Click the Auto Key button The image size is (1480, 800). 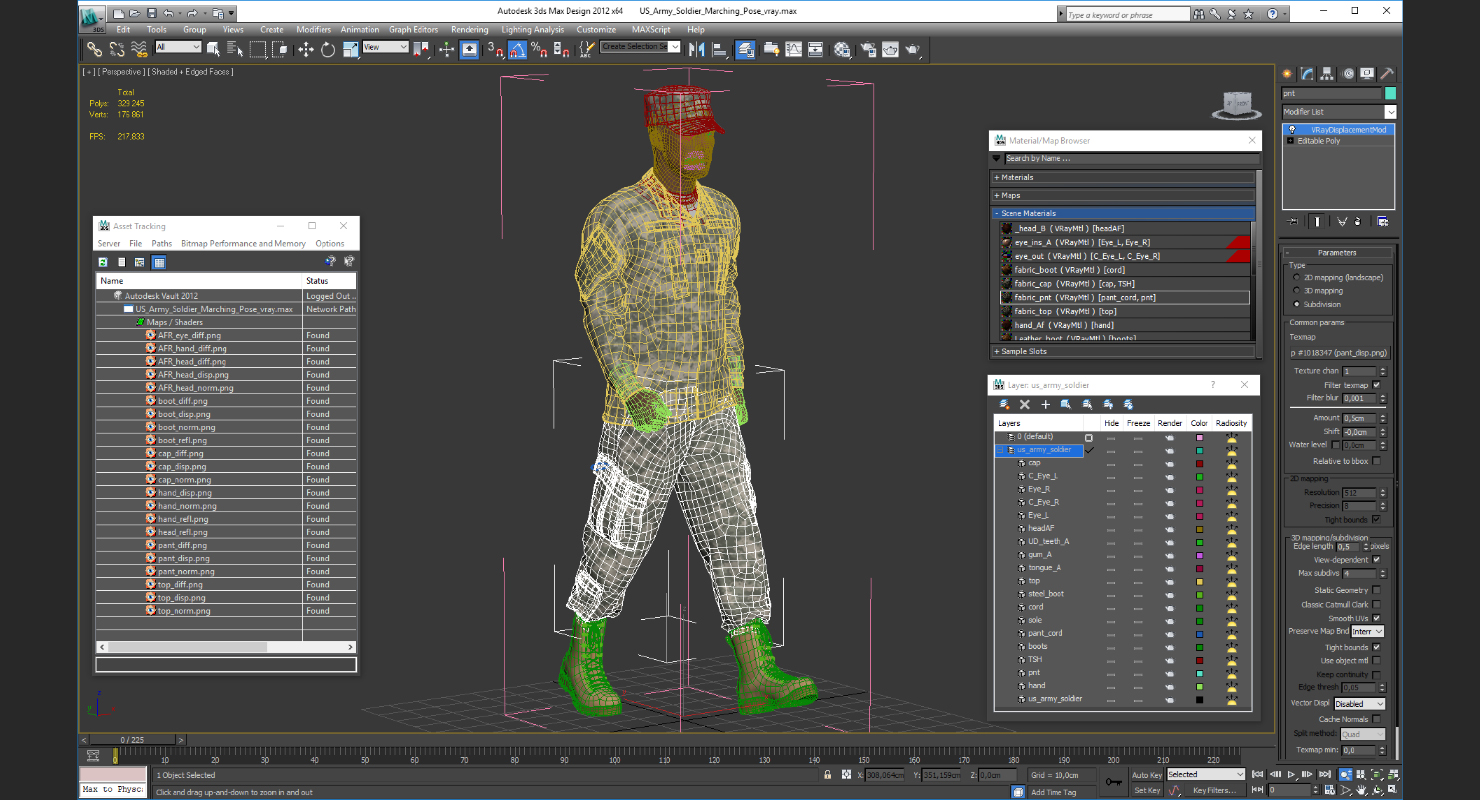1147,775
